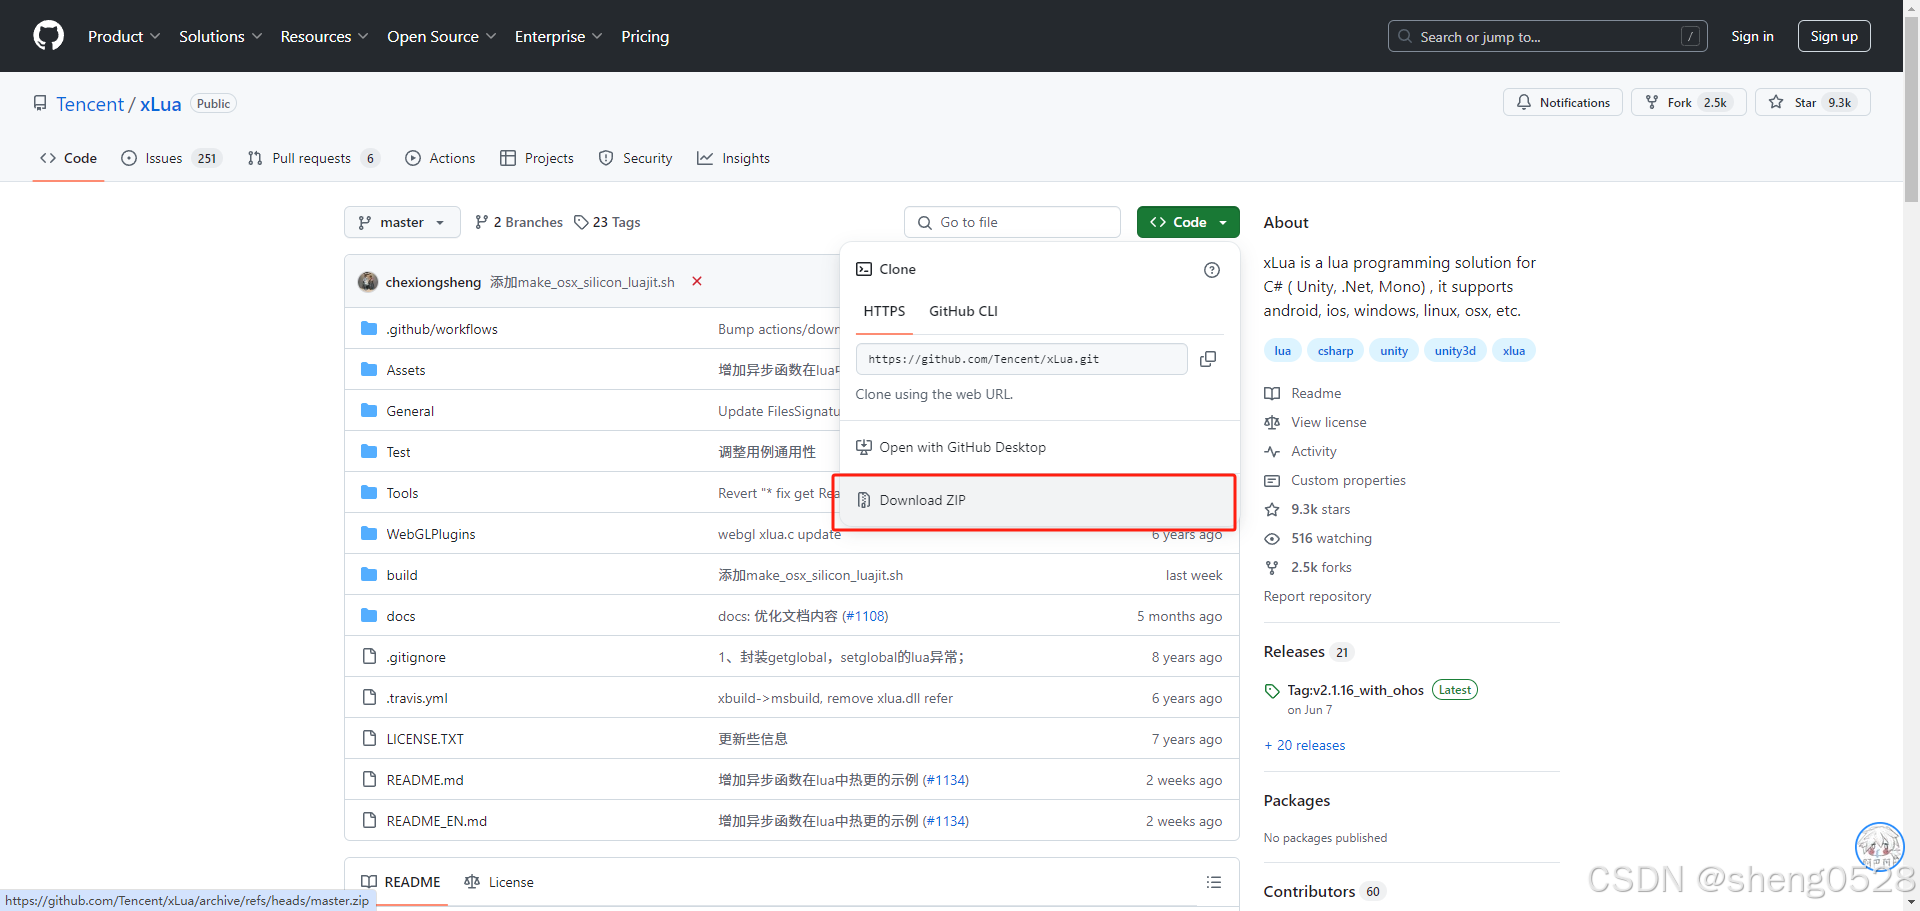Screen dimensions: 1920x911
Task: Toggle the green Code dropdown button
Action: coord(1188,222)
